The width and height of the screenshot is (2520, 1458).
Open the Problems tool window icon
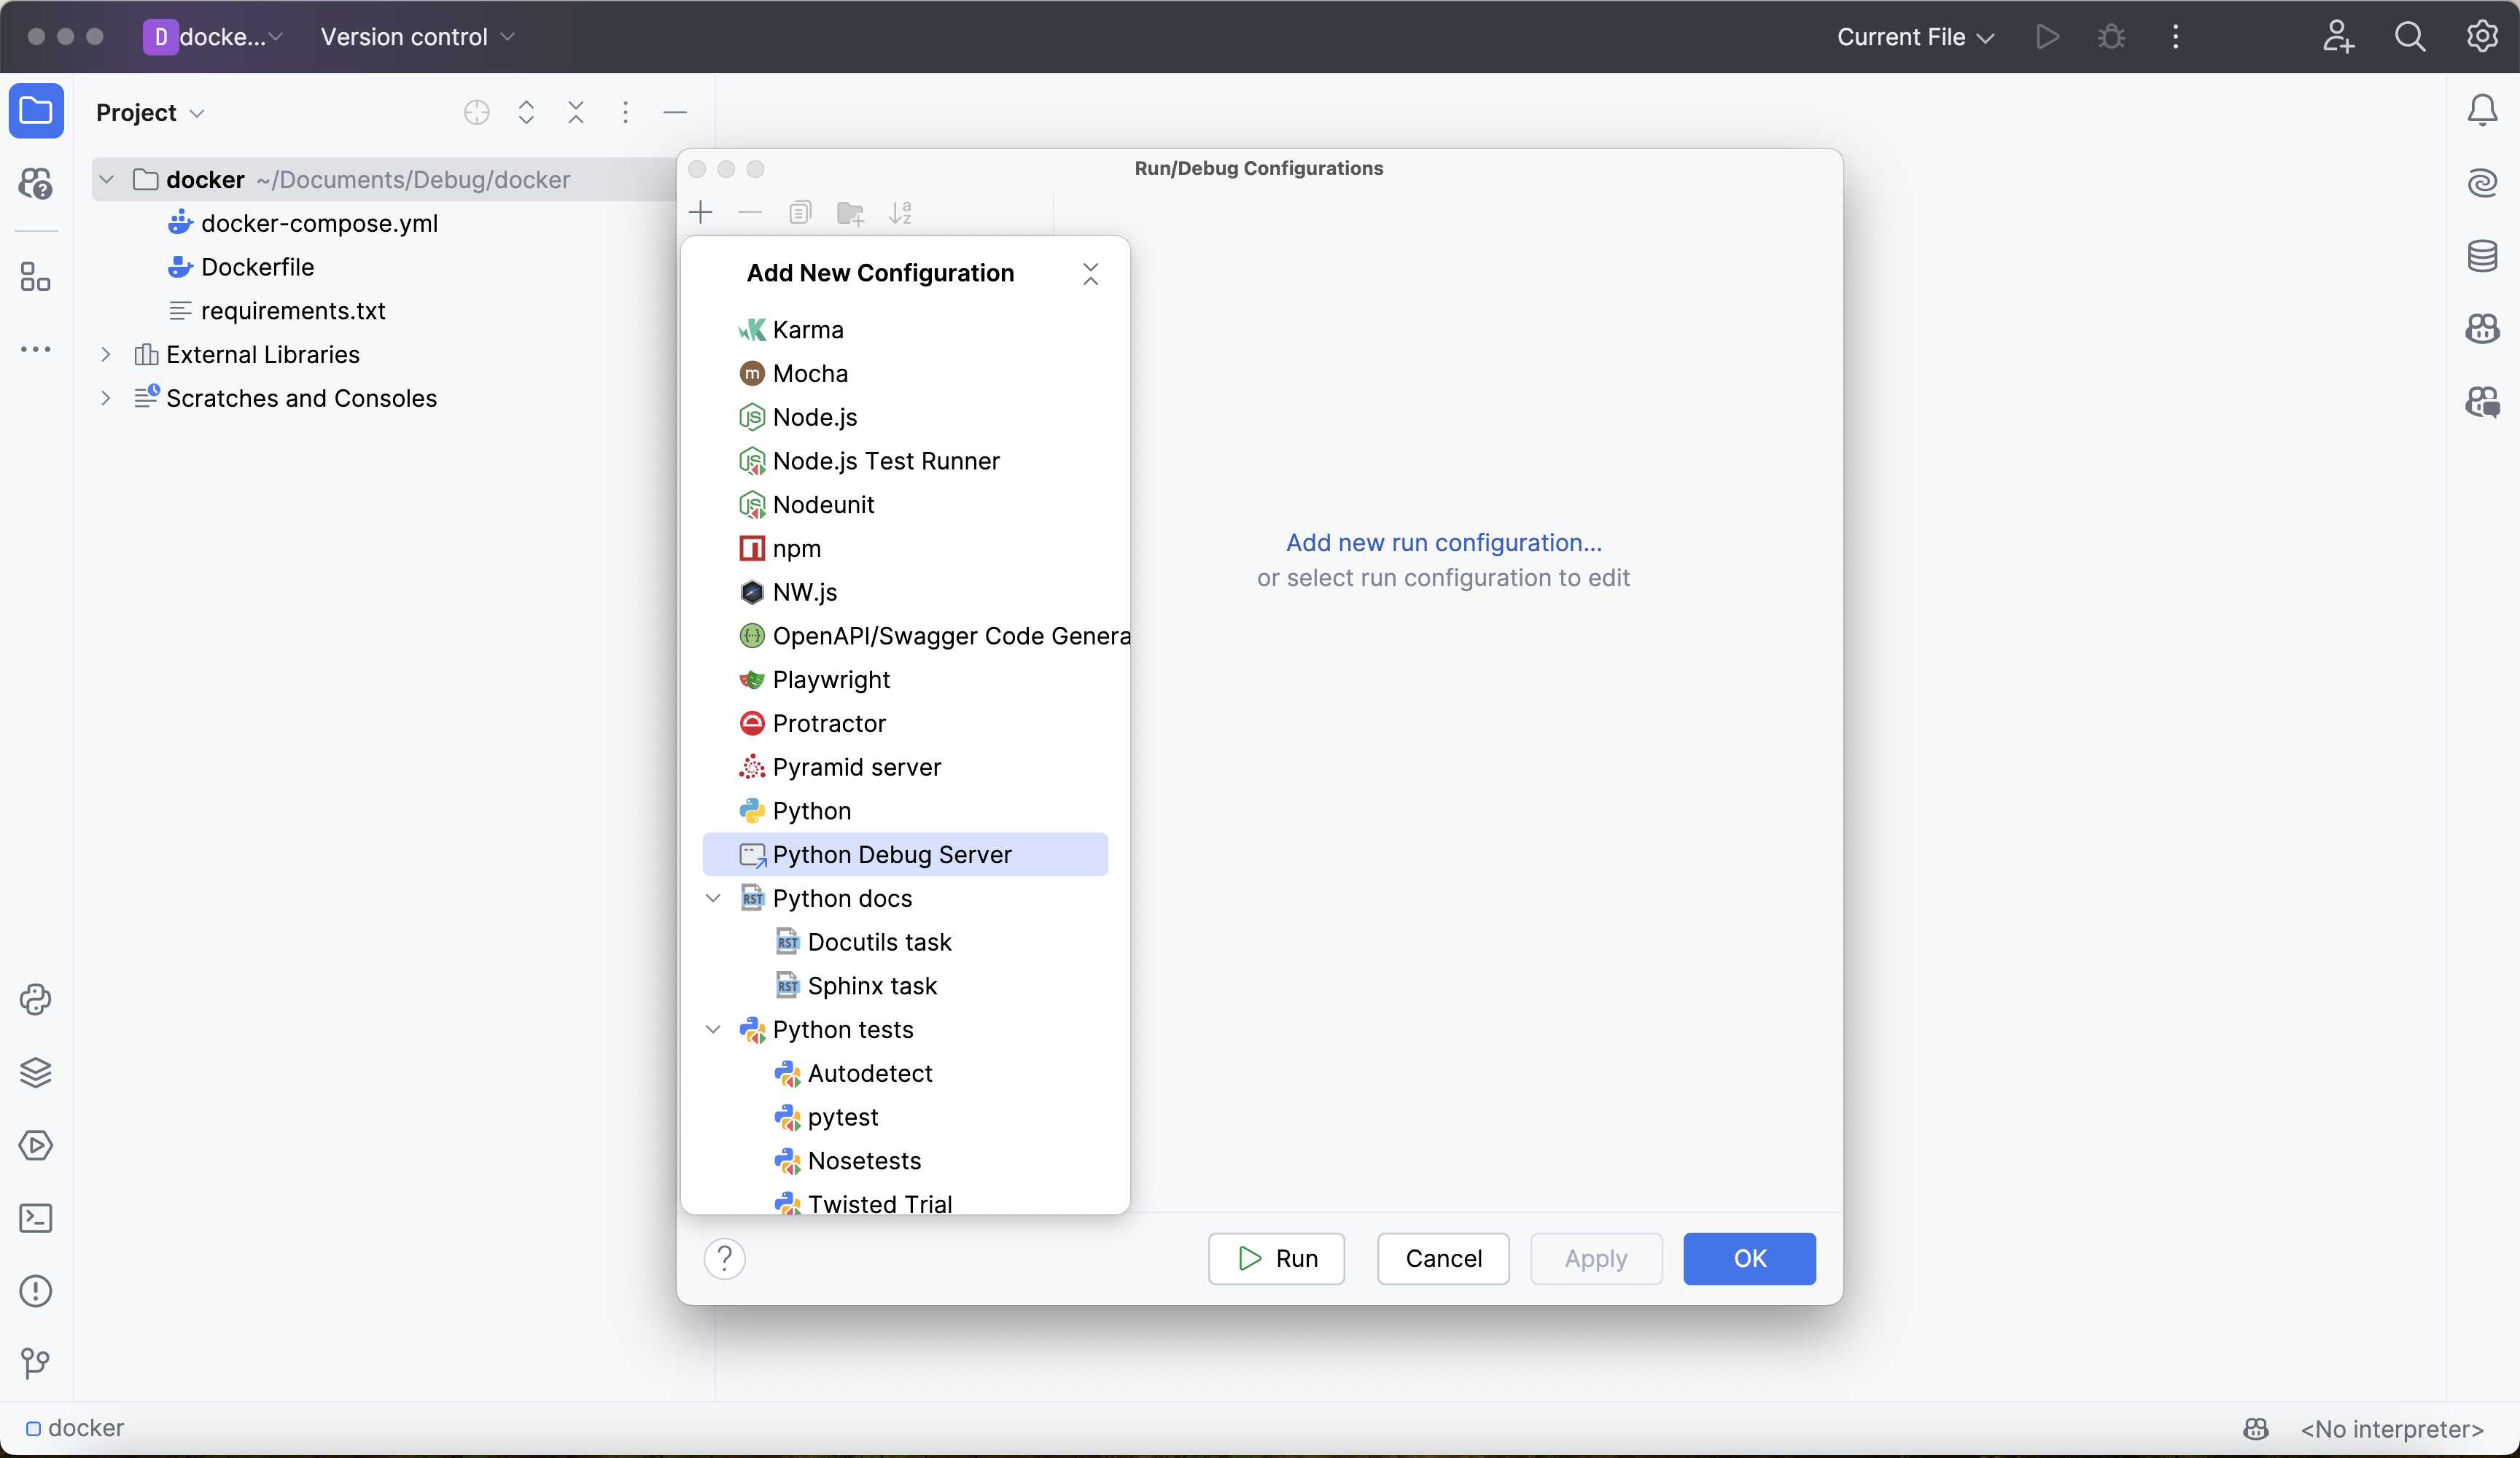click(36, 1291)
